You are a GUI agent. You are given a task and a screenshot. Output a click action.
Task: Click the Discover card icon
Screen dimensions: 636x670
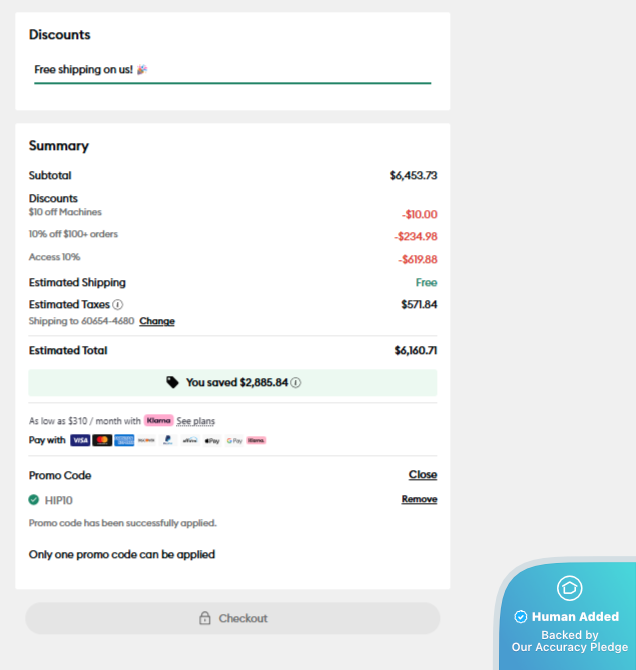click(146, 440)
